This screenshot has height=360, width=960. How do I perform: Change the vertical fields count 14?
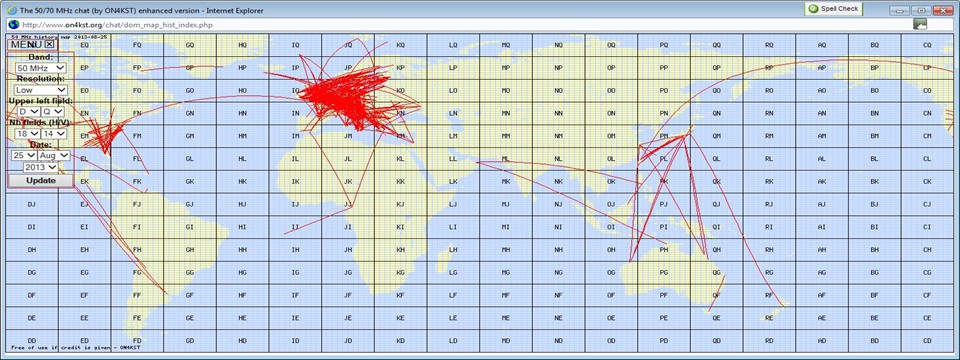[x=53, y=133]
